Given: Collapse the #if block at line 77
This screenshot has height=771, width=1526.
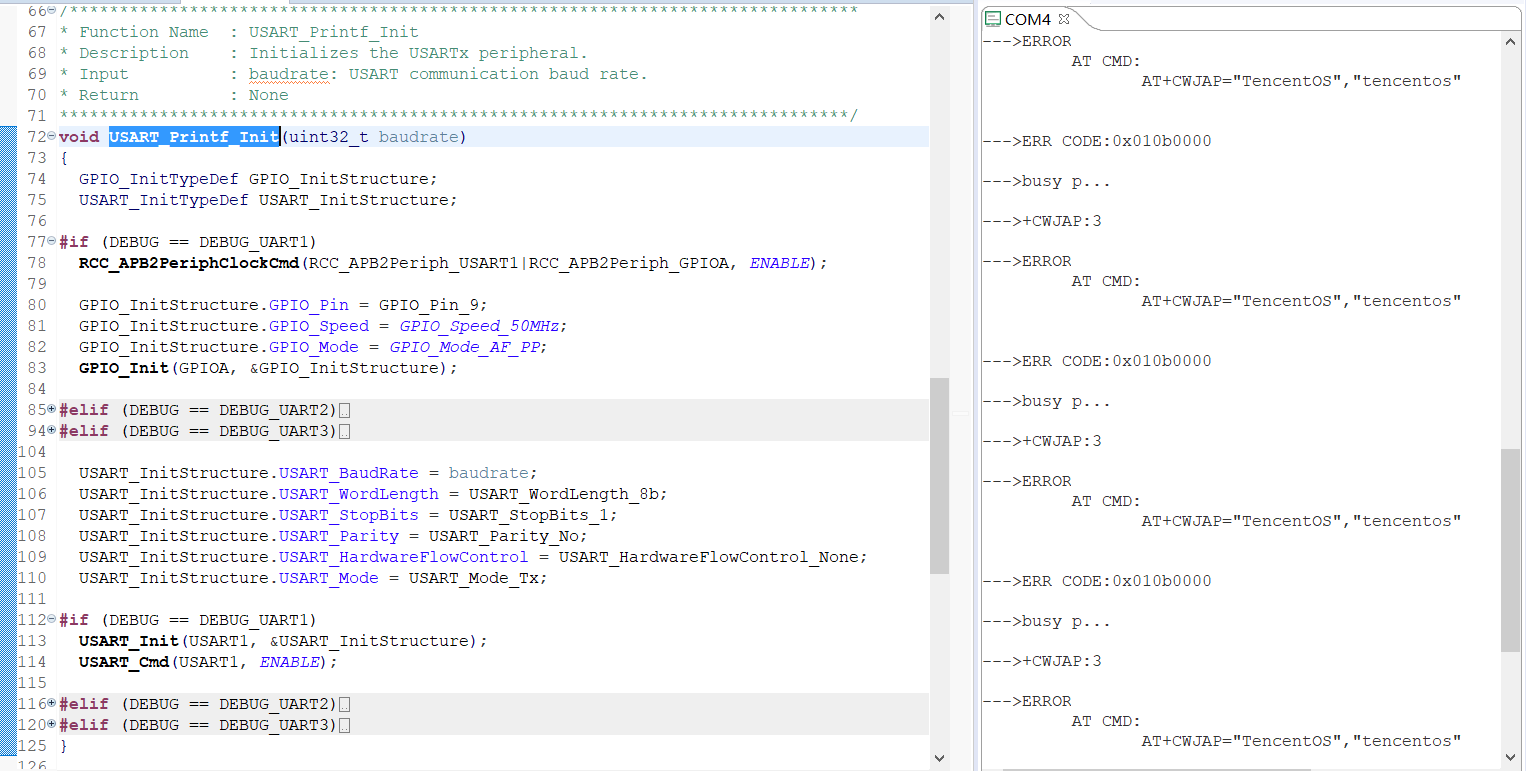Looking at the screenshot, I should tap(52, 242).
